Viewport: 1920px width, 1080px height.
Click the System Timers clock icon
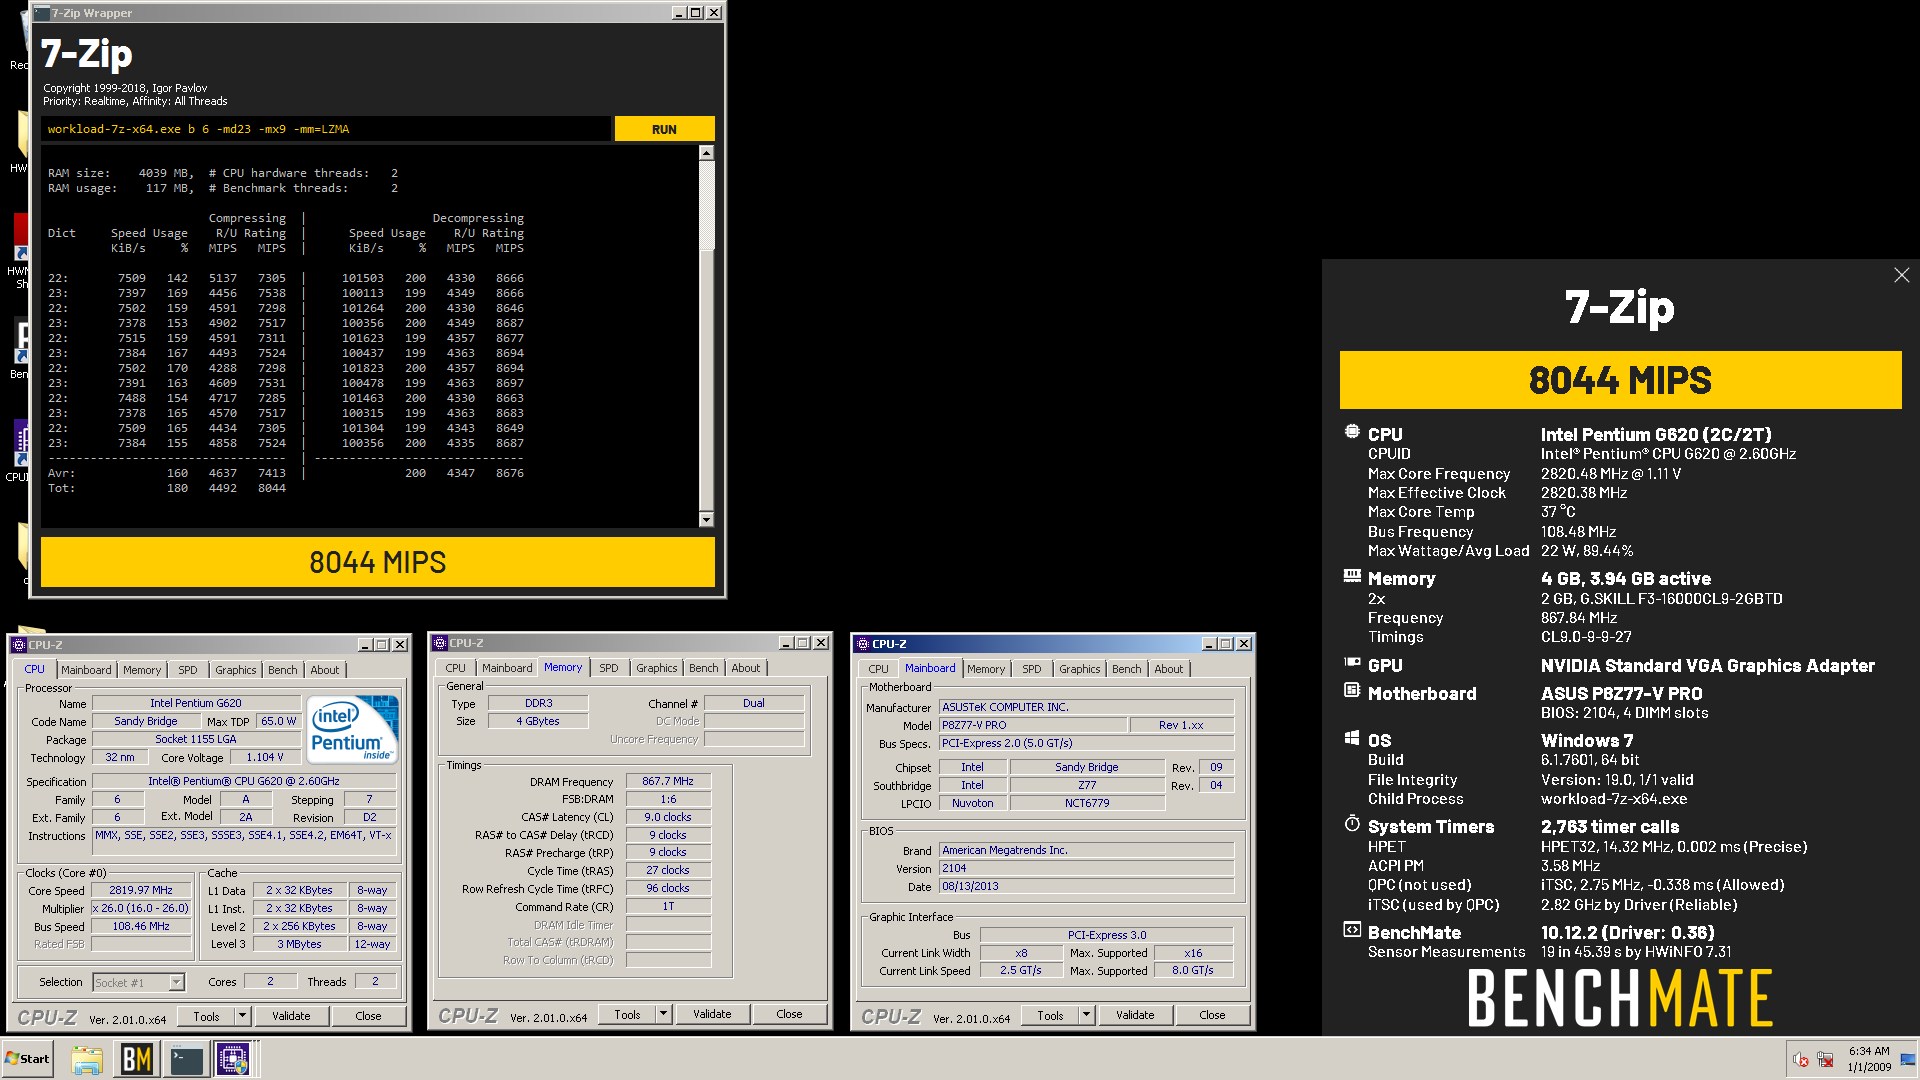pyautogui.click(x=1352, y=824)
